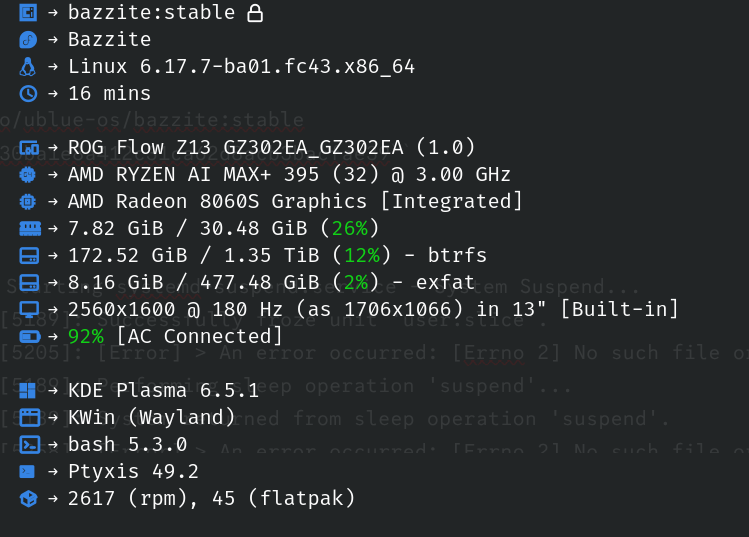This screenshot has height=537, width=749.
Task: Click the CPU chip icon for Ryzen
Action: [27, 175]
